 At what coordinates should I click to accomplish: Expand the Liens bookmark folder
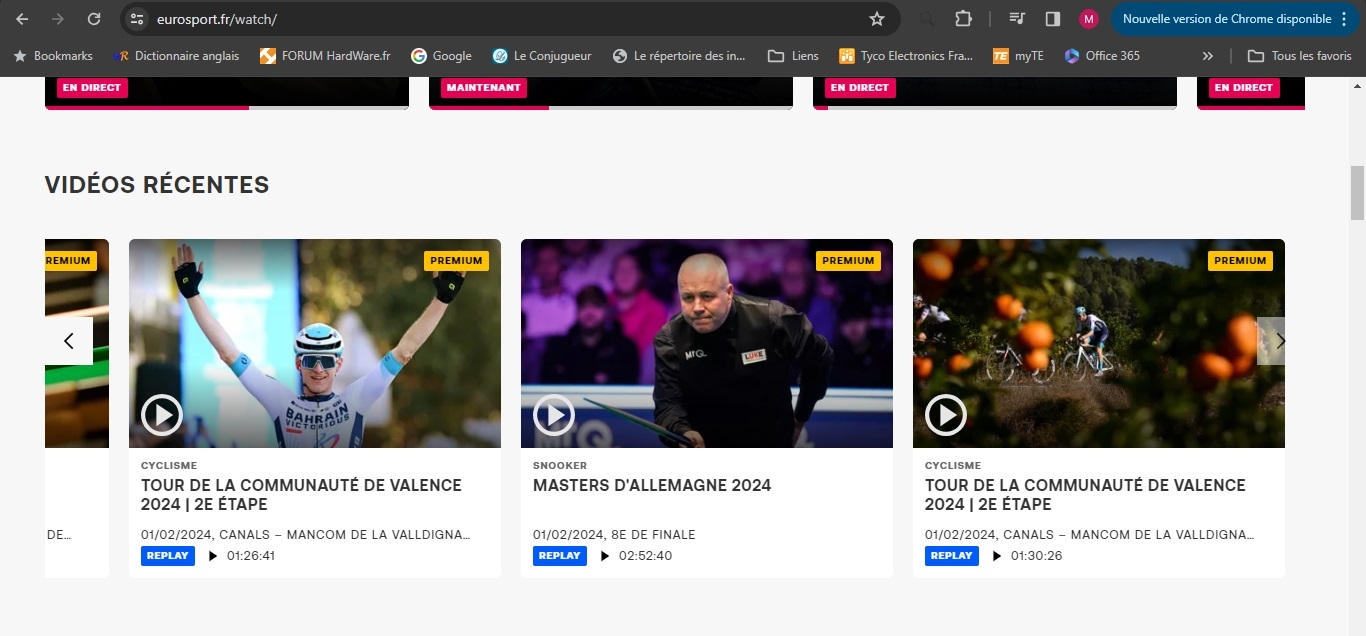793,56
